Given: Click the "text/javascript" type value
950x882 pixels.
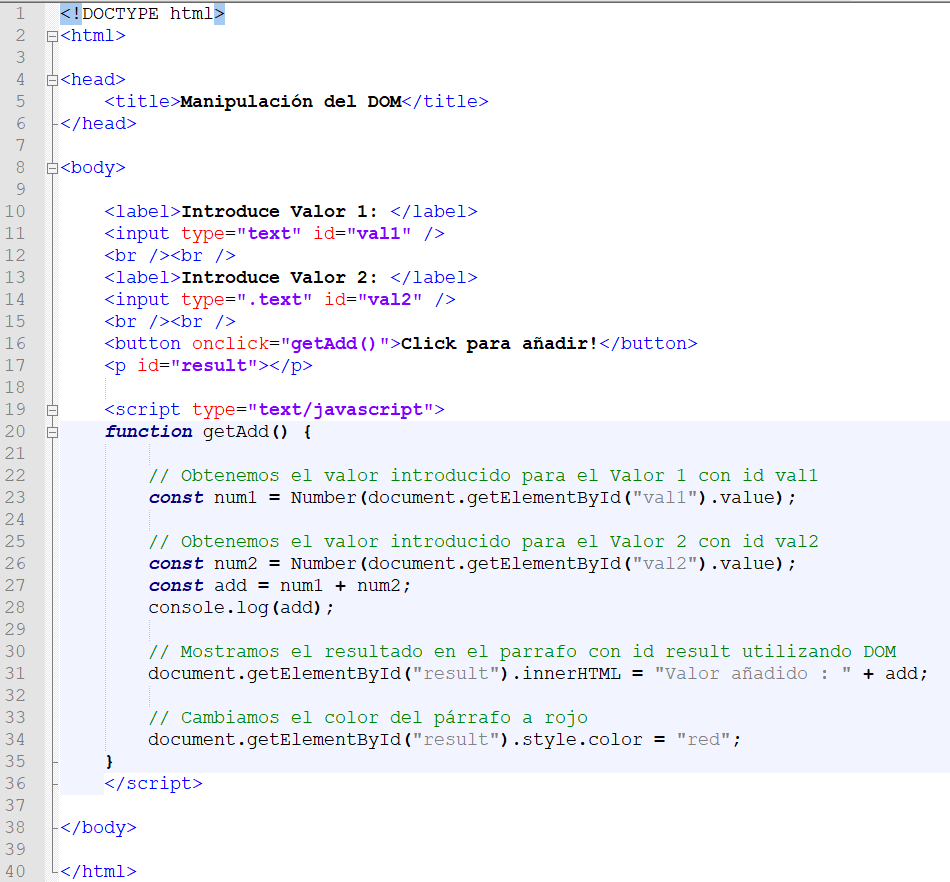Looking at the screenshot, I should pos(340,410).
